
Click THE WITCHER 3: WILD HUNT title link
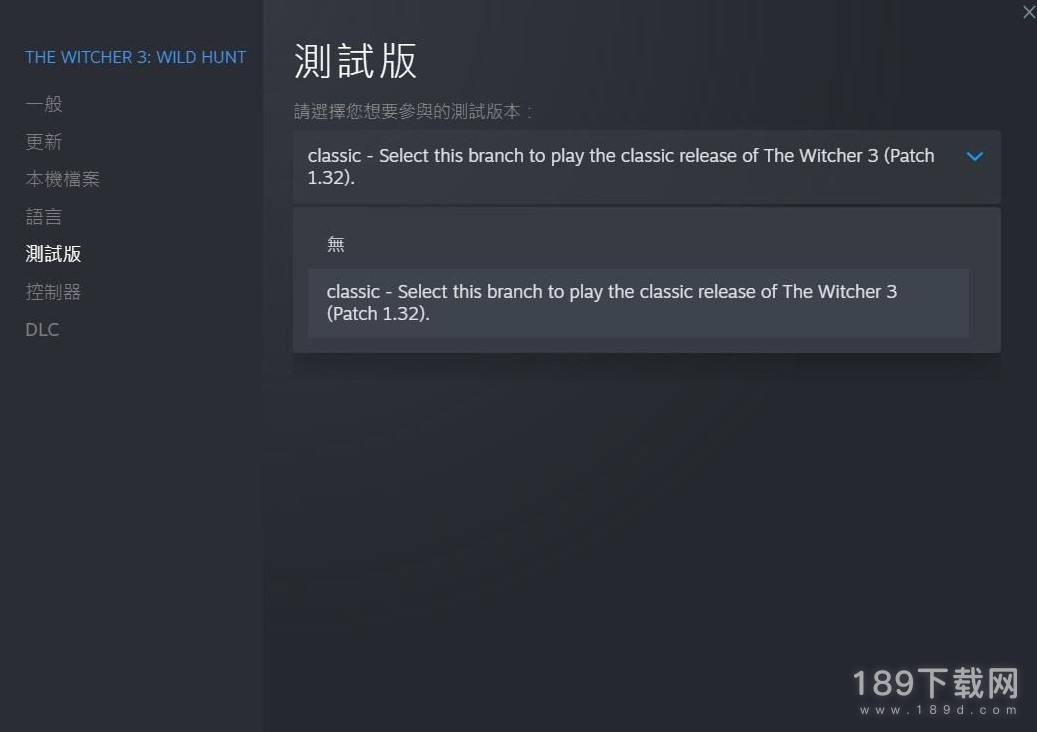pyautogui.click(x=136, y=58)
